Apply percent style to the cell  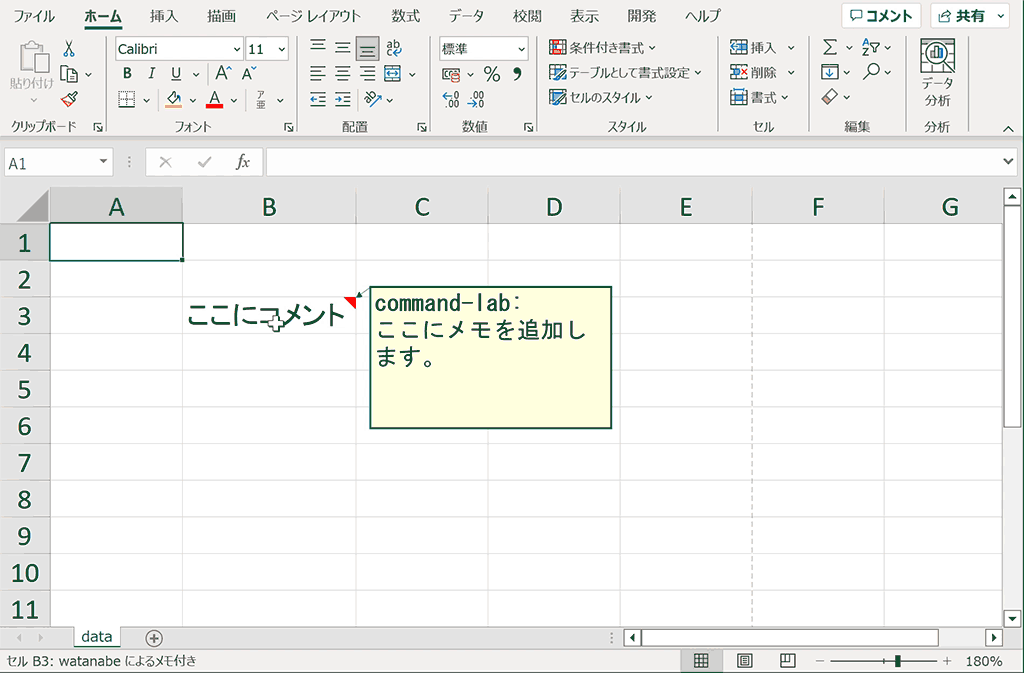click(492, 74)
